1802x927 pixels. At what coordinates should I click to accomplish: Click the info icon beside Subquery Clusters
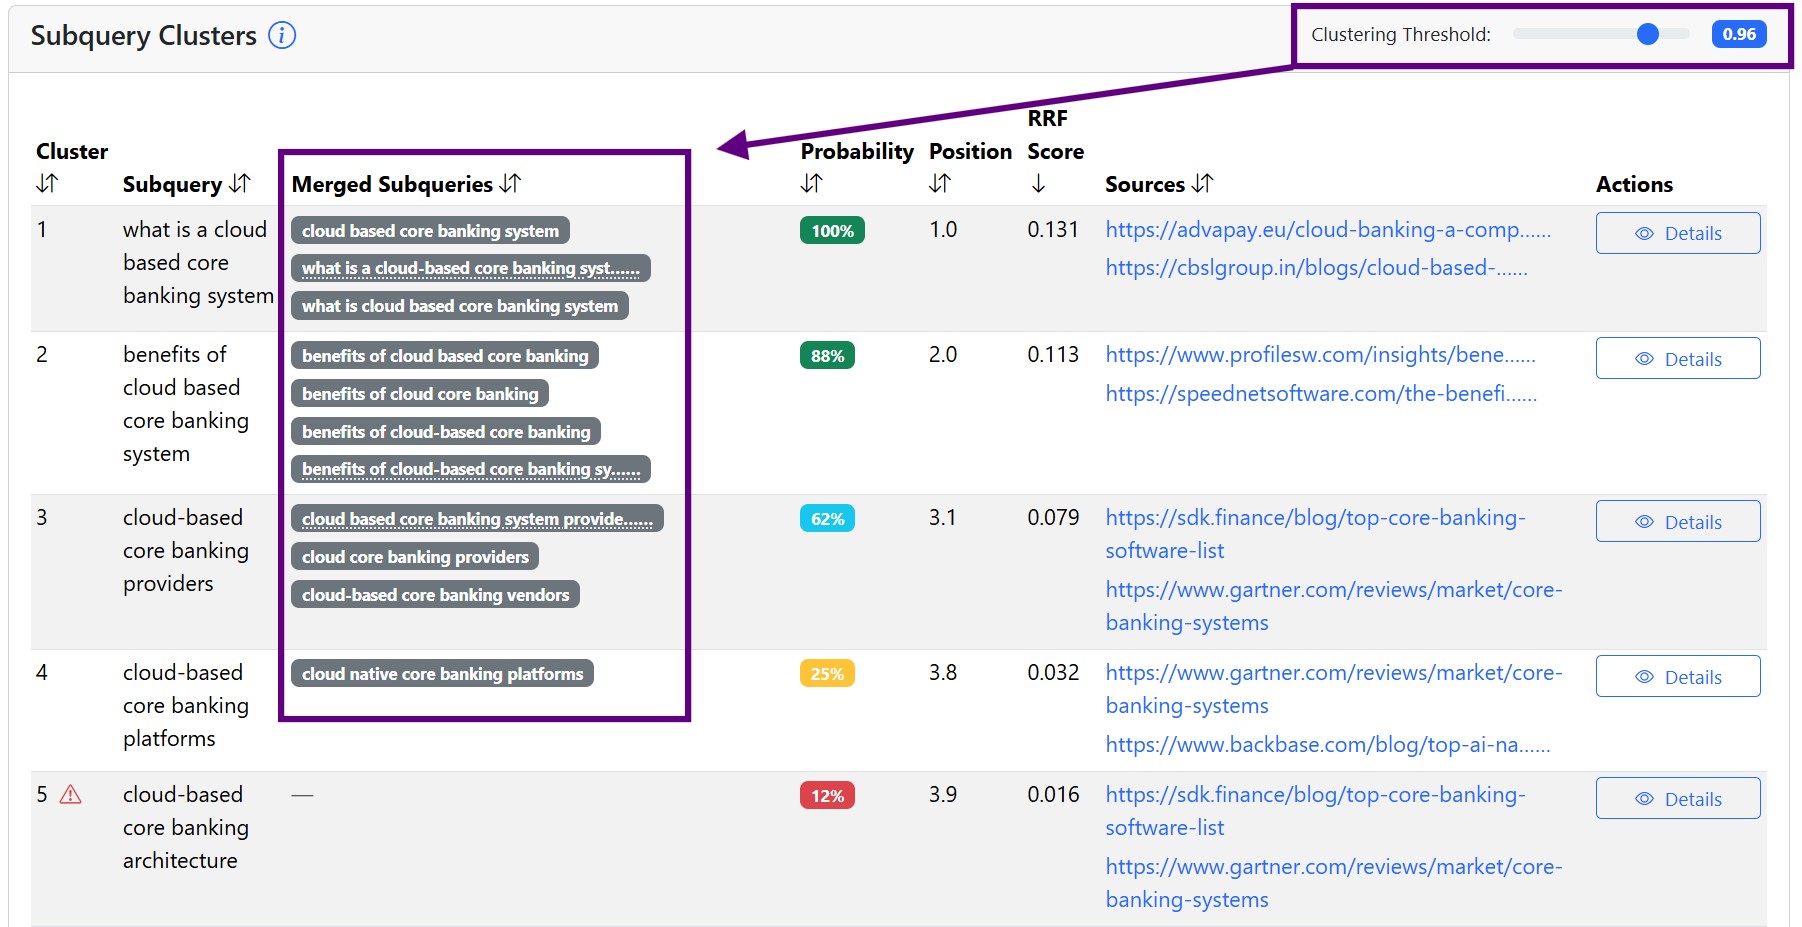(x=282, y=36)
